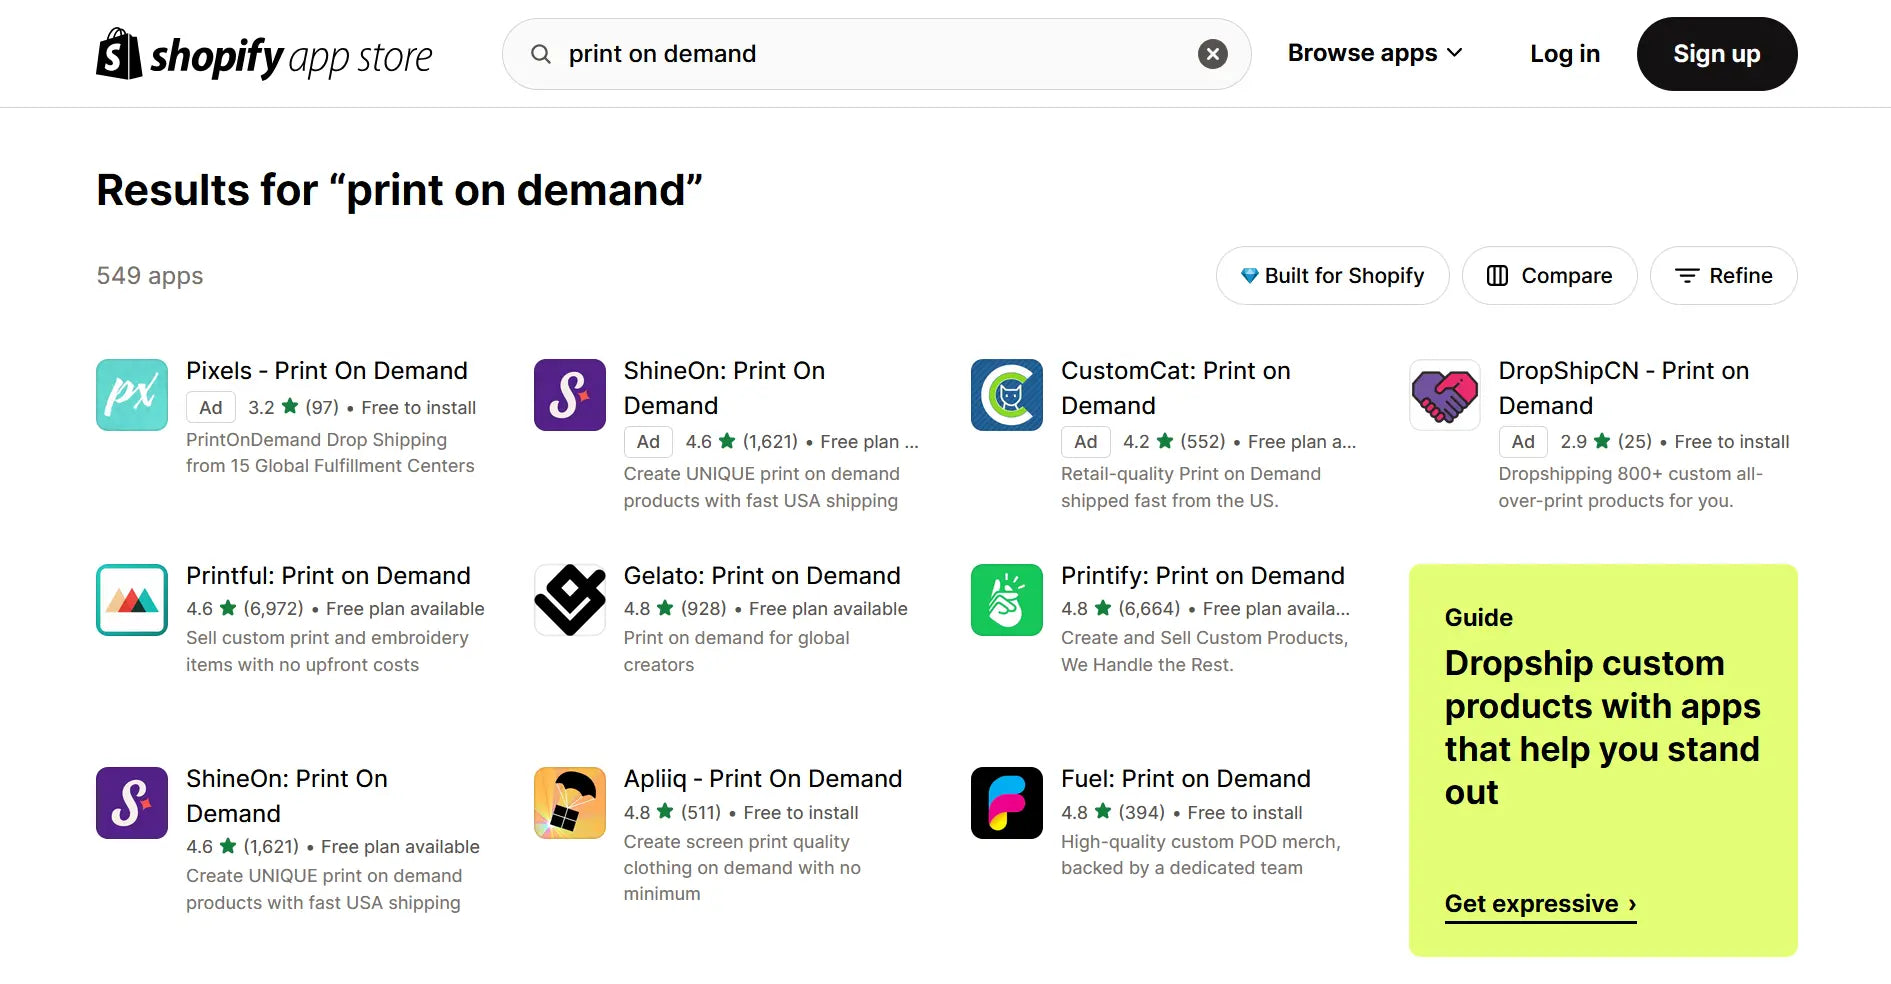This screenshot has width=1891, height=984.
Task: Click the Printful app icon
Action: pos(131,600)
